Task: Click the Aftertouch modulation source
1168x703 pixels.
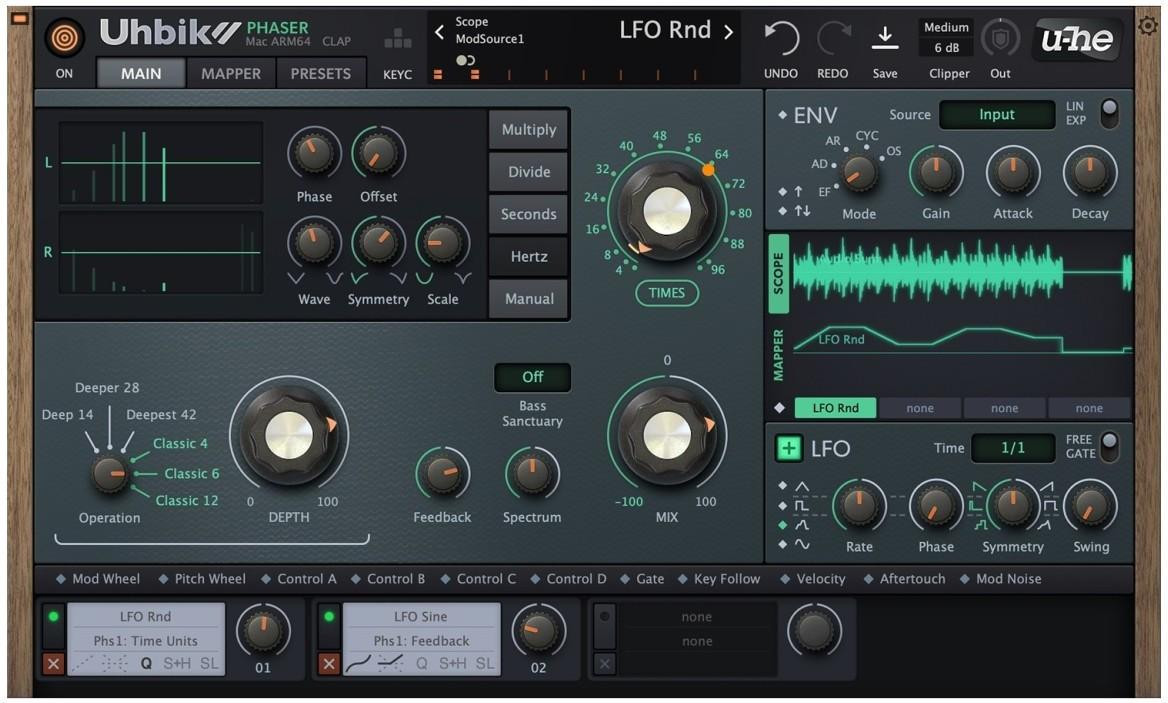Action: point(904,579)
